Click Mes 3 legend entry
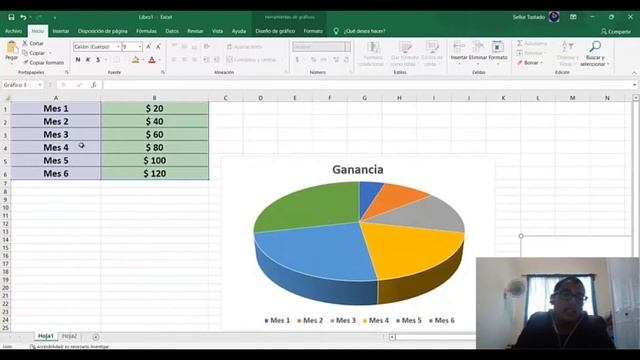 coord(343,320)
